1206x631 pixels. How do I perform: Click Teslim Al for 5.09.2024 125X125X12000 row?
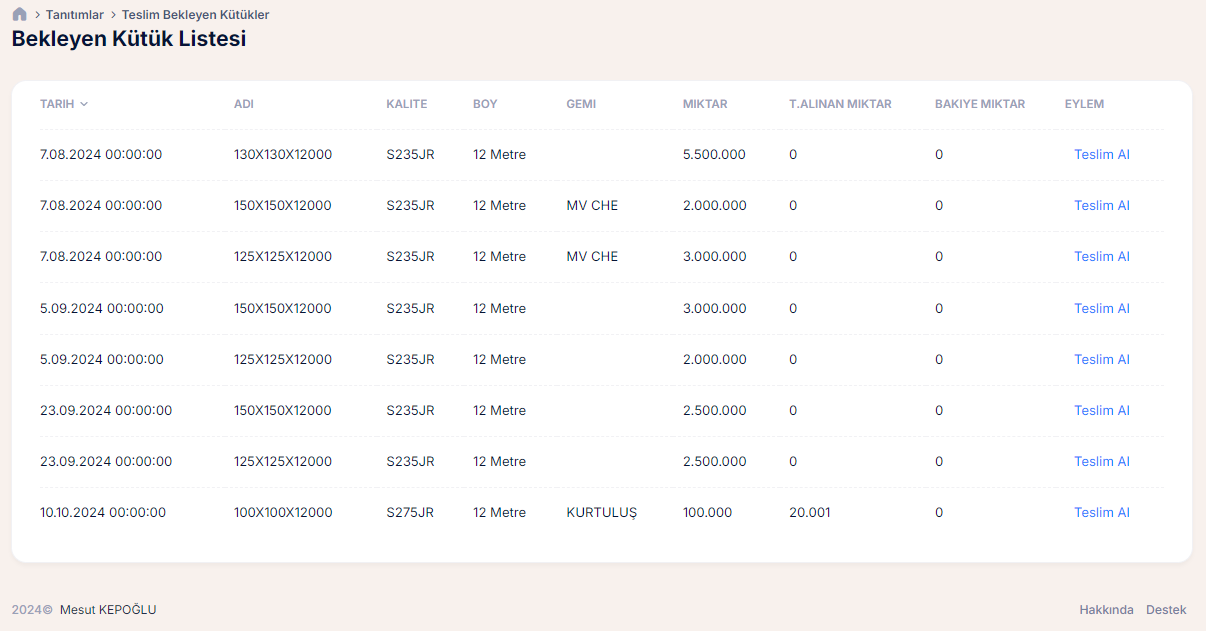point(1101,359)
